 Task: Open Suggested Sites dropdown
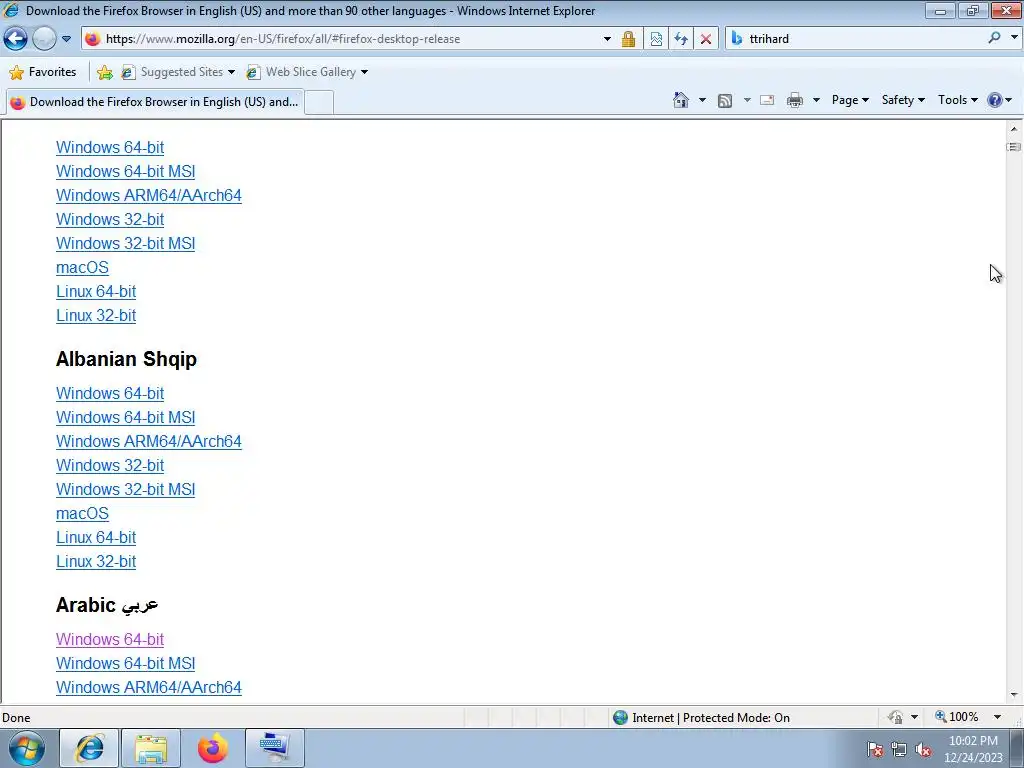[x=178, y=72]
